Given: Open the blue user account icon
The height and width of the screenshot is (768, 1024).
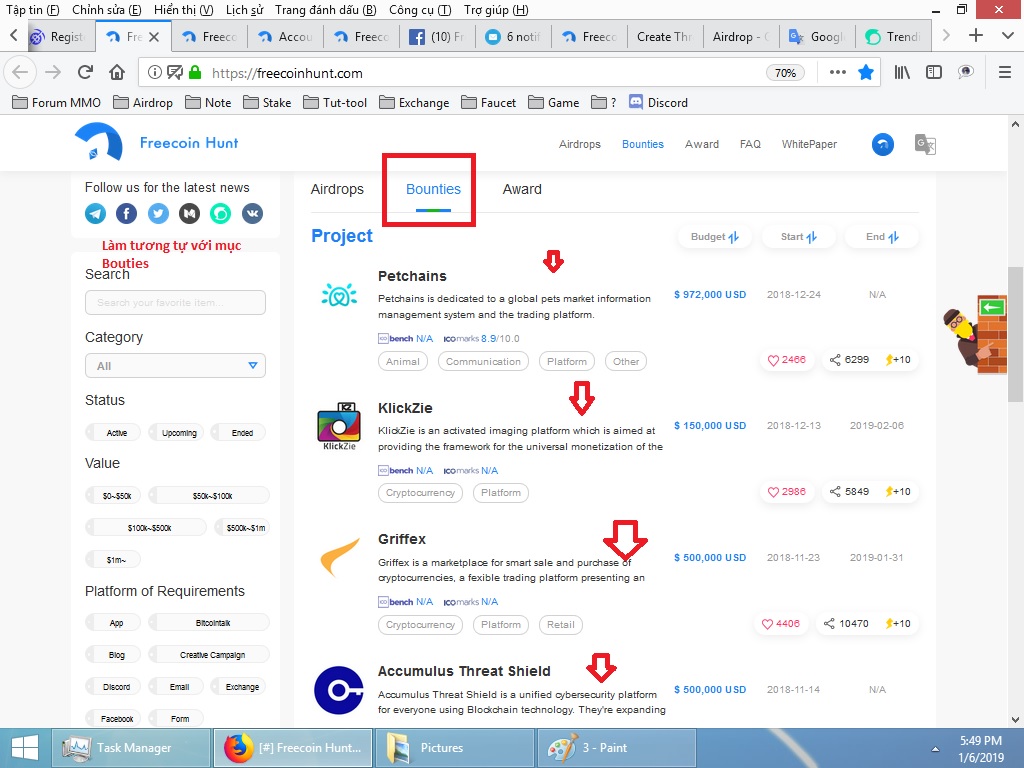Looking at the screenshot, I should click(x=883, y=144).
